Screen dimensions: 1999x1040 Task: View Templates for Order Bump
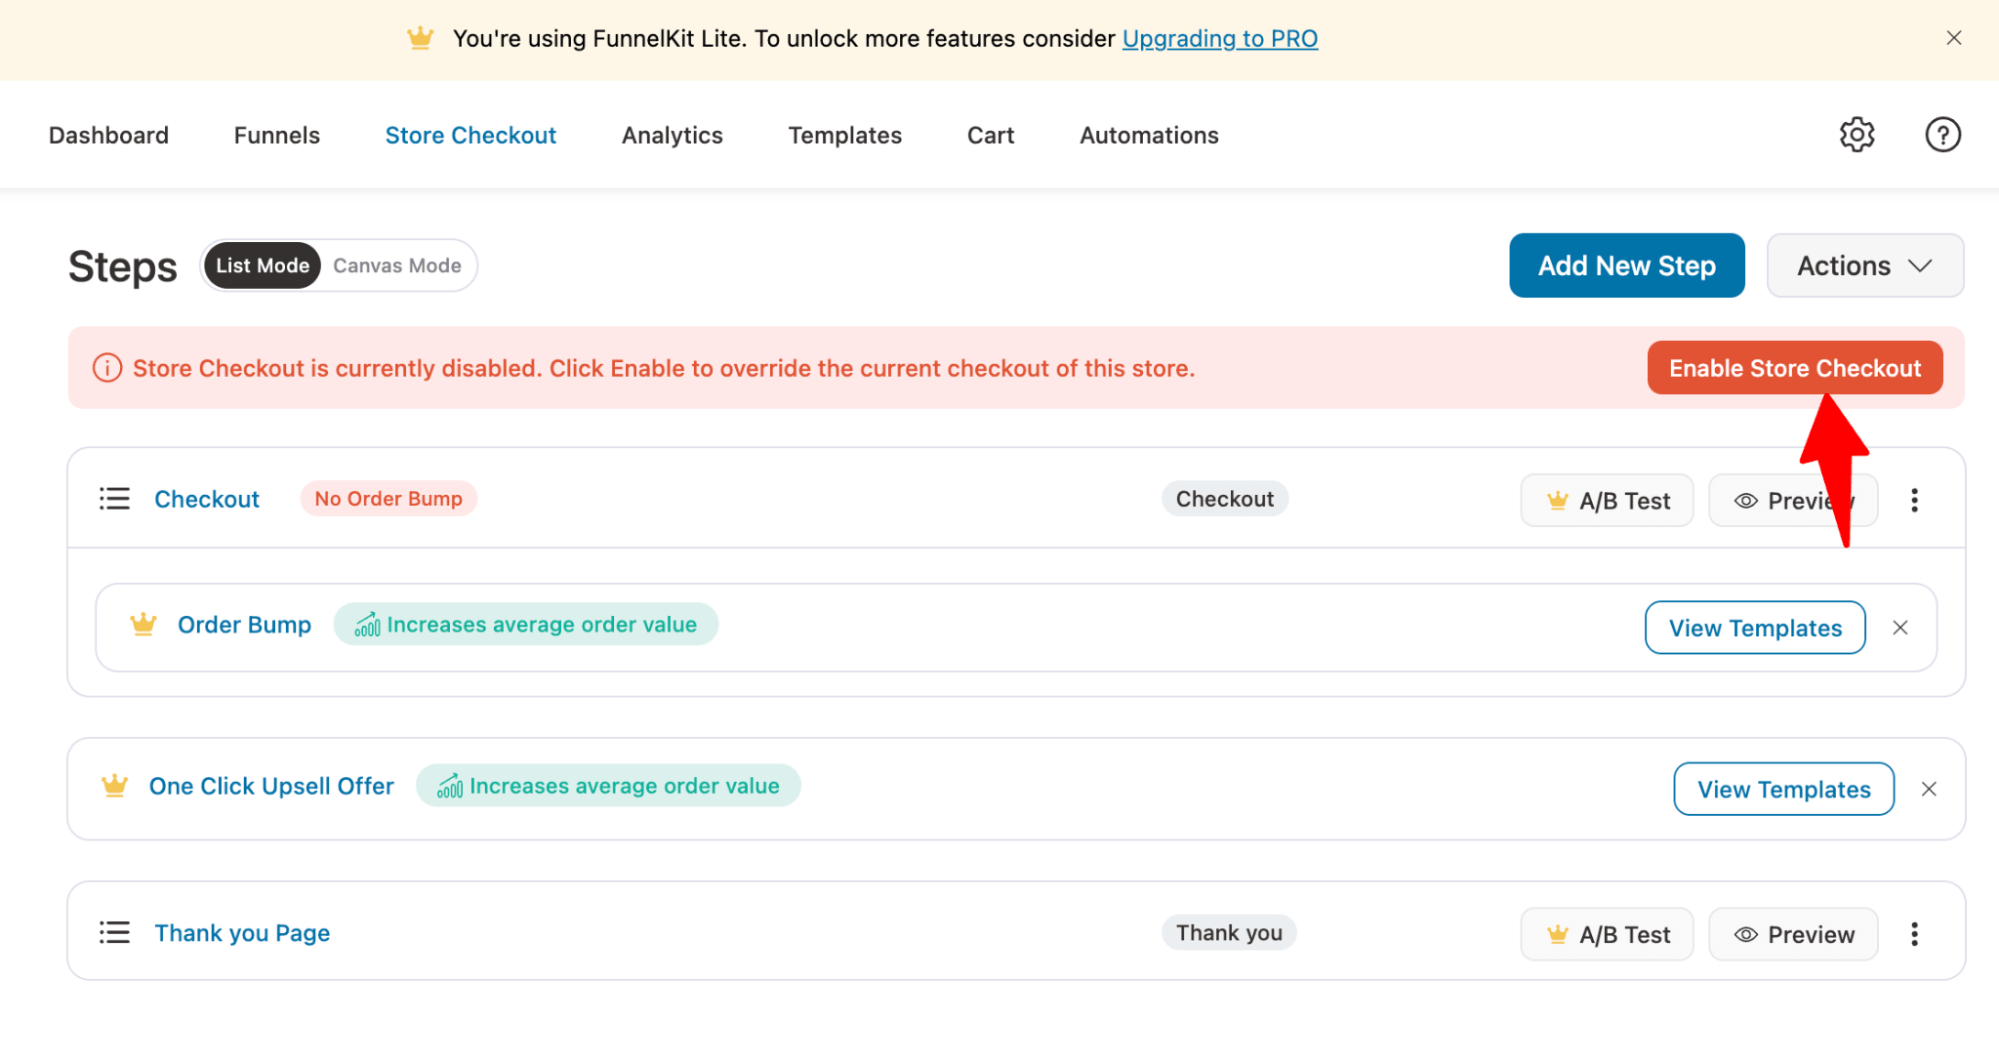(1755, 628)
